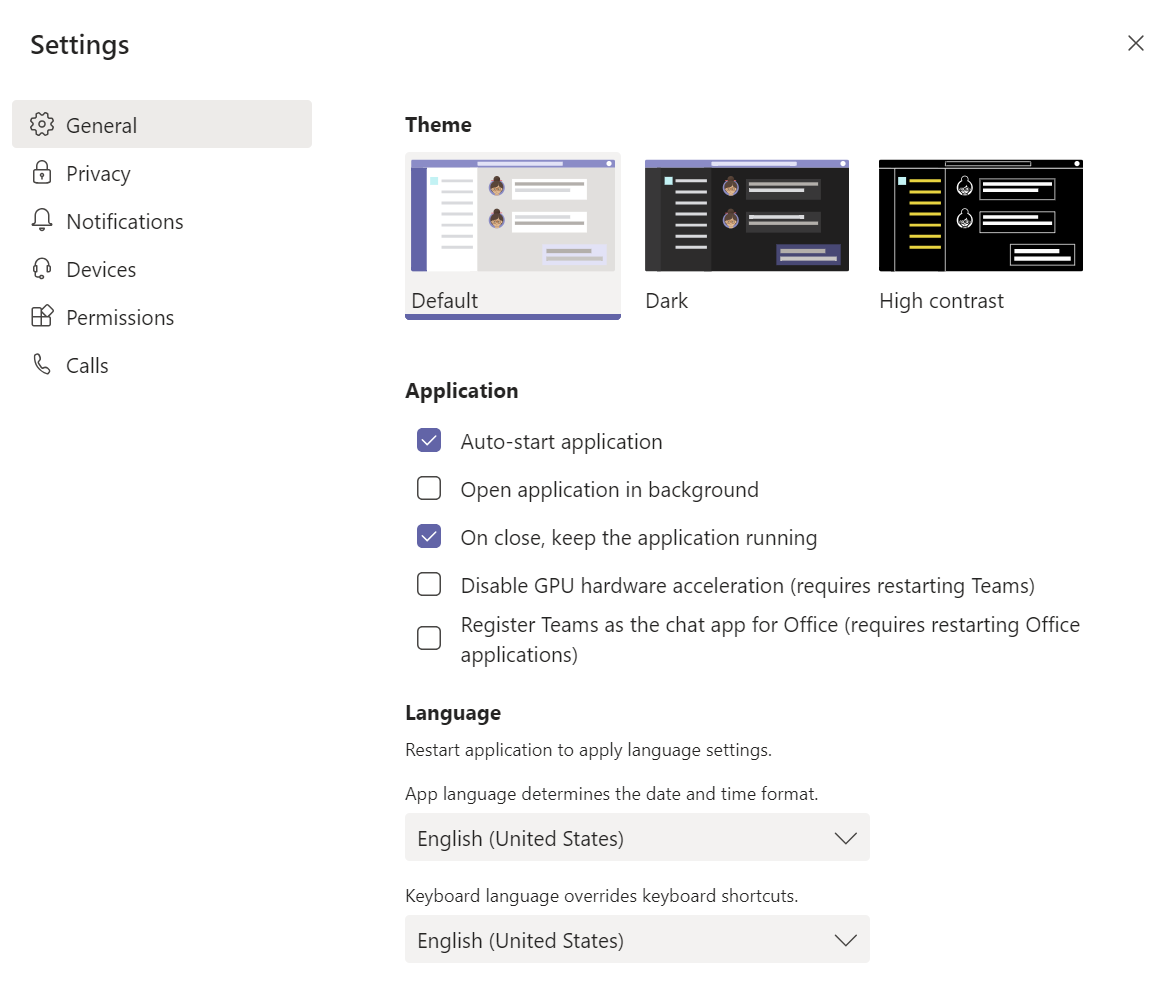1172x1004 pixels.
Task: Check Register Teams as chat app for Office
Action: click(x=429, y=638)
